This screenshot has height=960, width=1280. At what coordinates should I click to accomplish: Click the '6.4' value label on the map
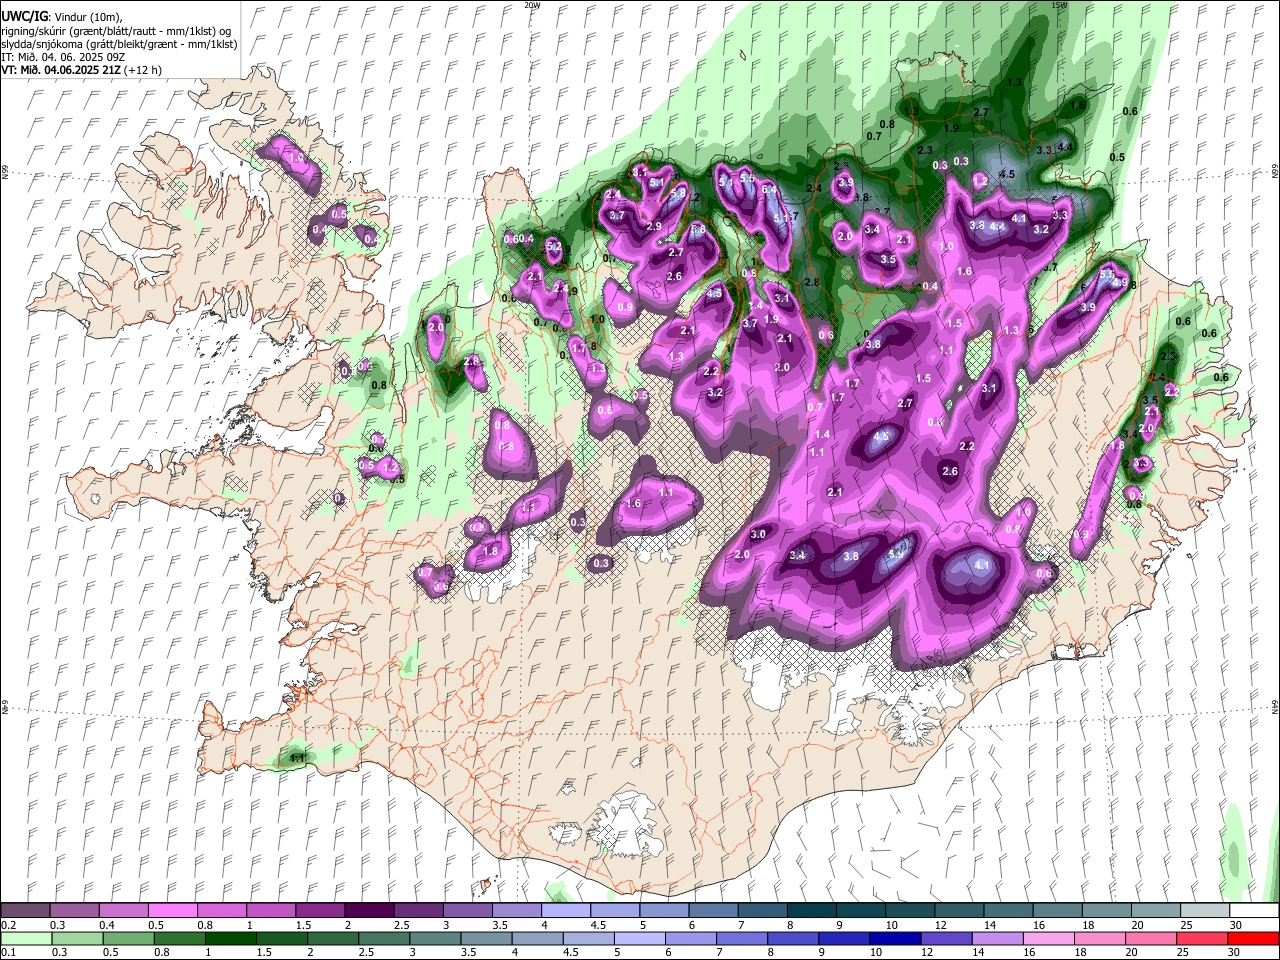(769, 189)
